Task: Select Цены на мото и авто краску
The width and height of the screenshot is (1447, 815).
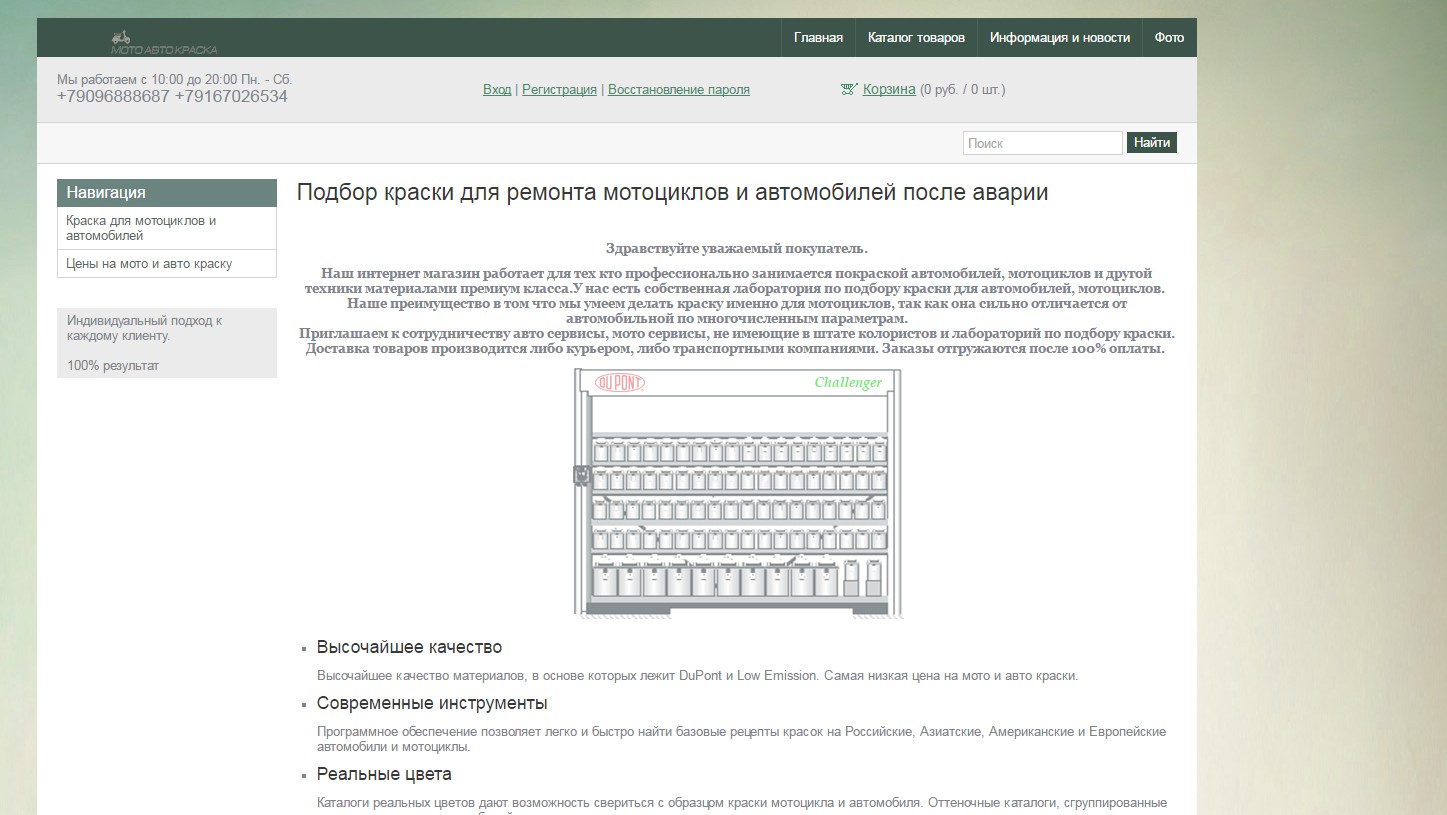Action: 167,264
